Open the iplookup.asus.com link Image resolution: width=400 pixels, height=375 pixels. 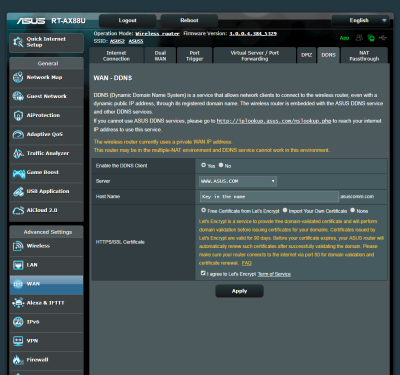[274, 121]
